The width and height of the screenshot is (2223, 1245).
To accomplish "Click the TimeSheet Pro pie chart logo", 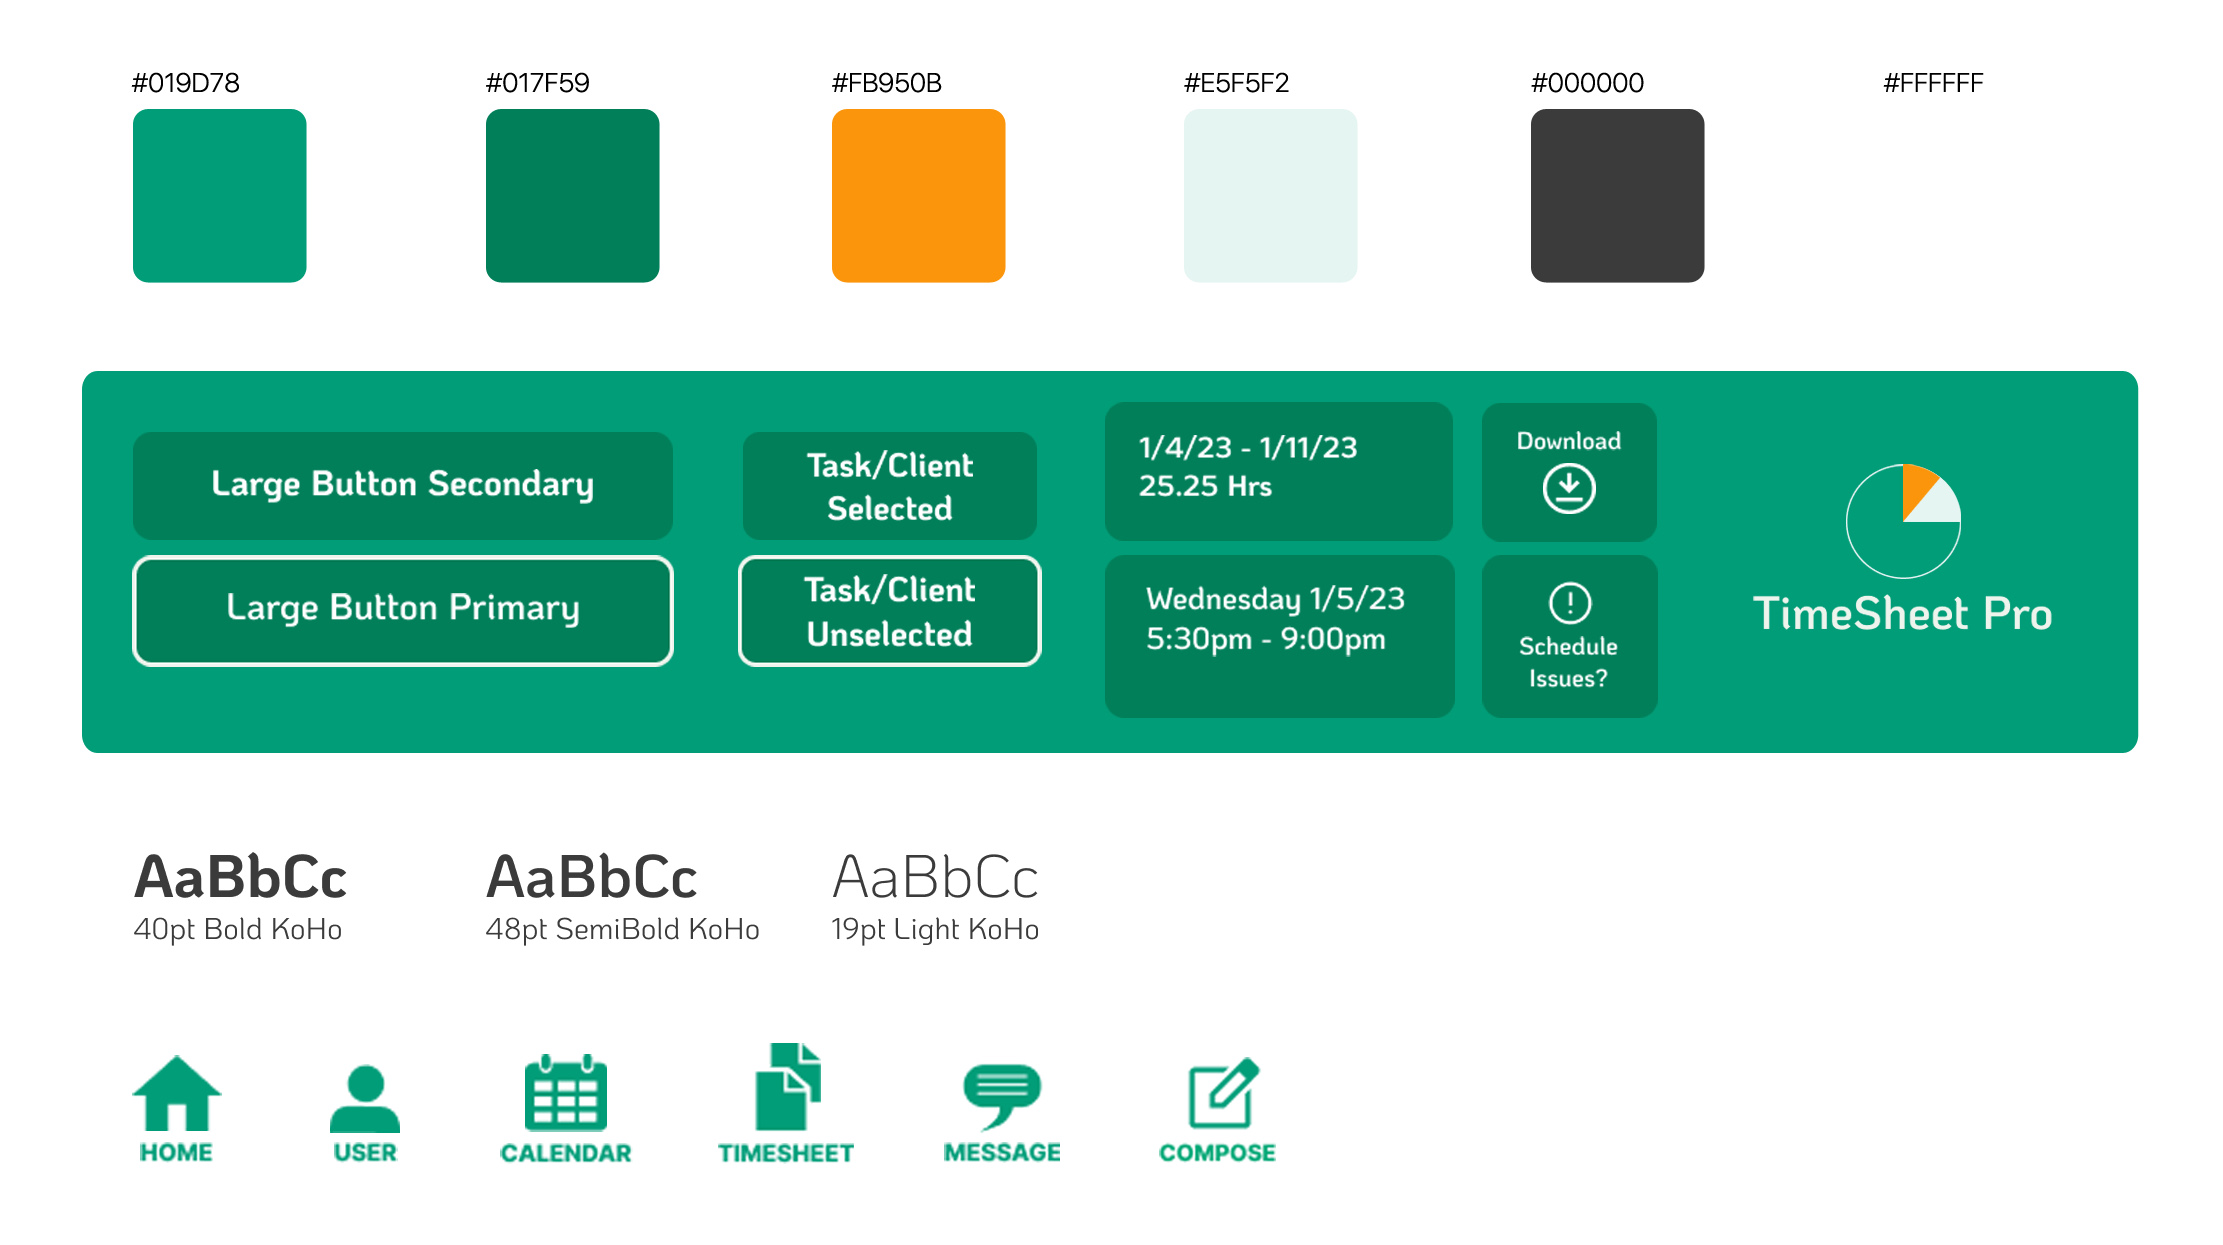I will point(1903,521).
